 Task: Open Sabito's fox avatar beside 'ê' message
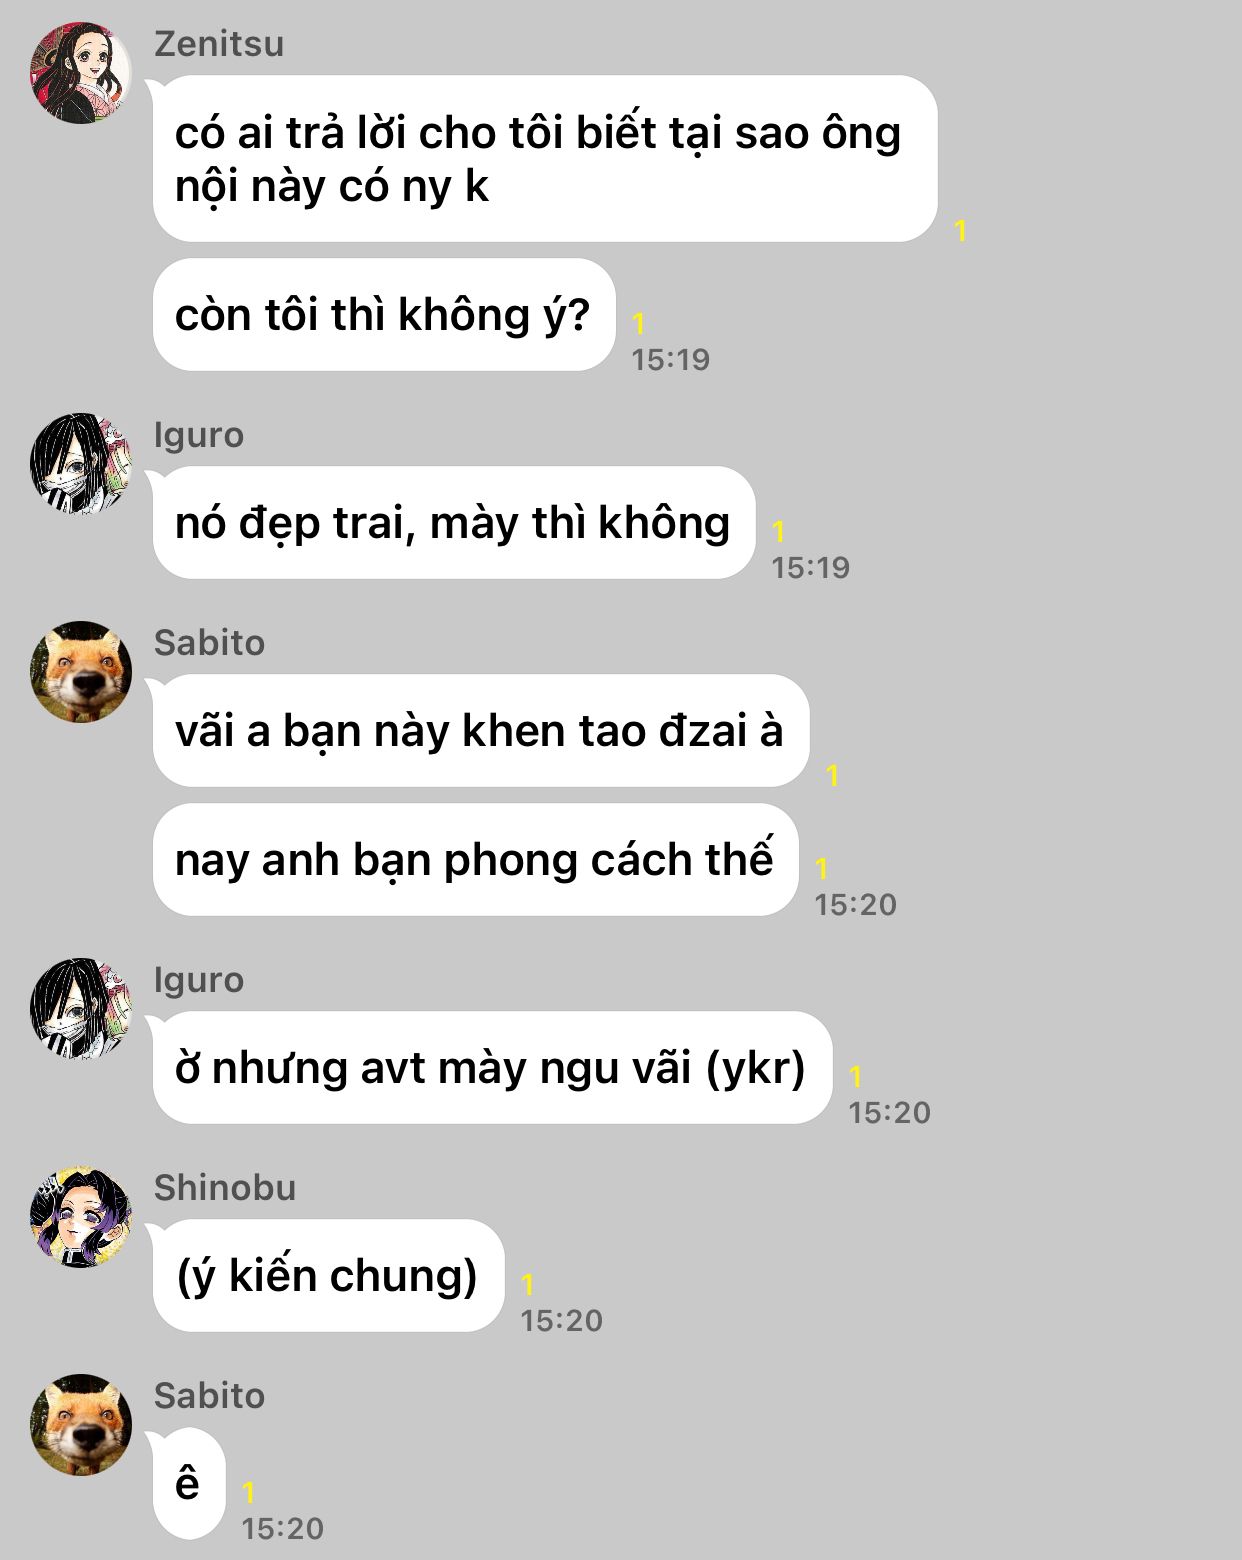click(x=81, y=1425)
